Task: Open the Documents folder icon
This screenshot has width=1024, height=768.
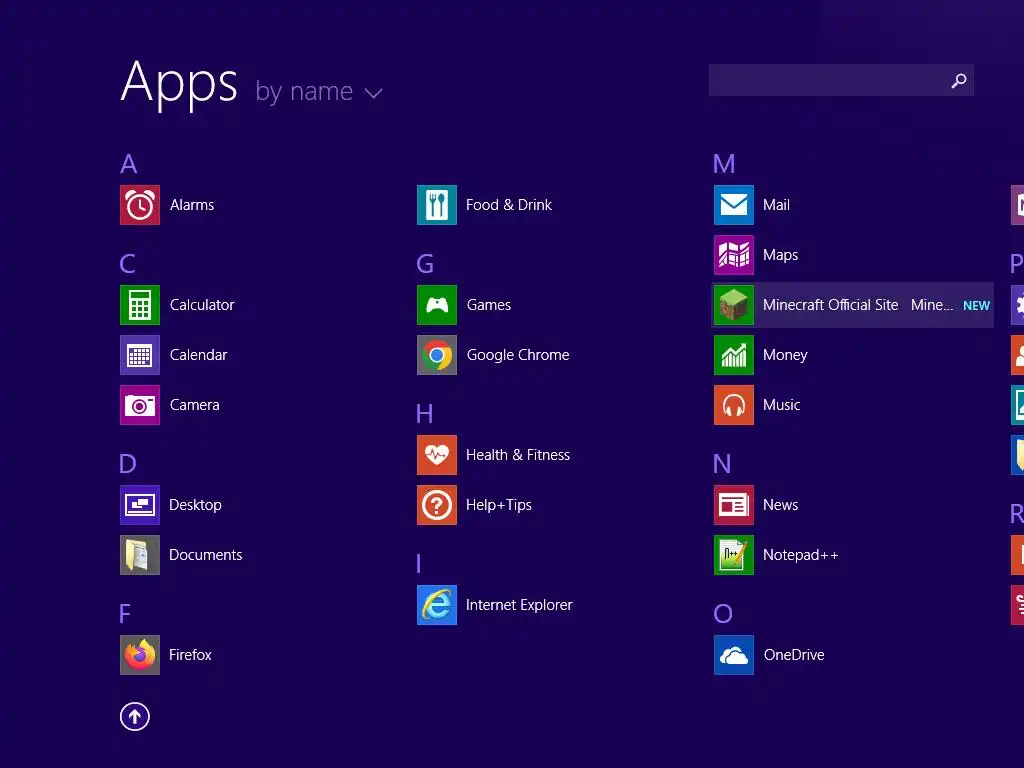Action: pos(140,555)
